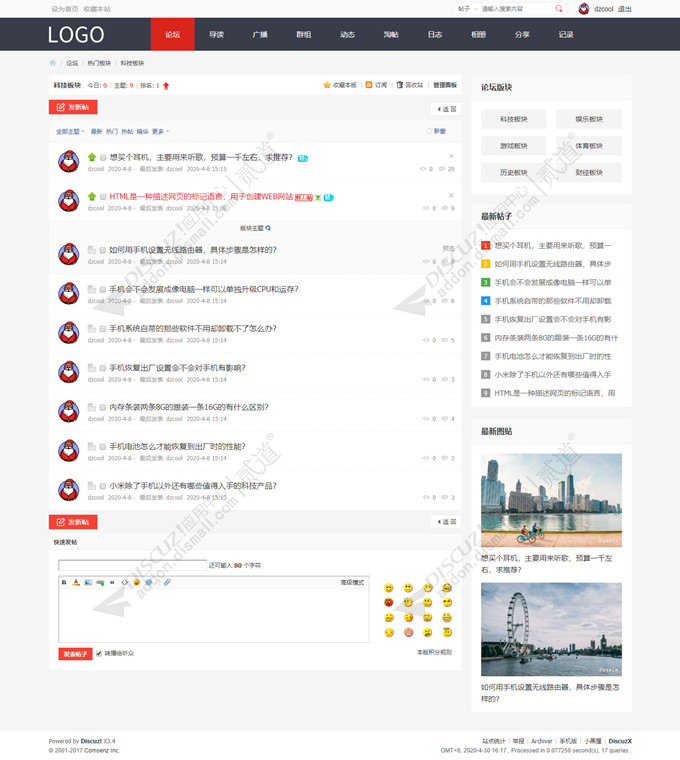Click the paperclip attachment icon
Screen dimensions: 680x760
[167, 582]
